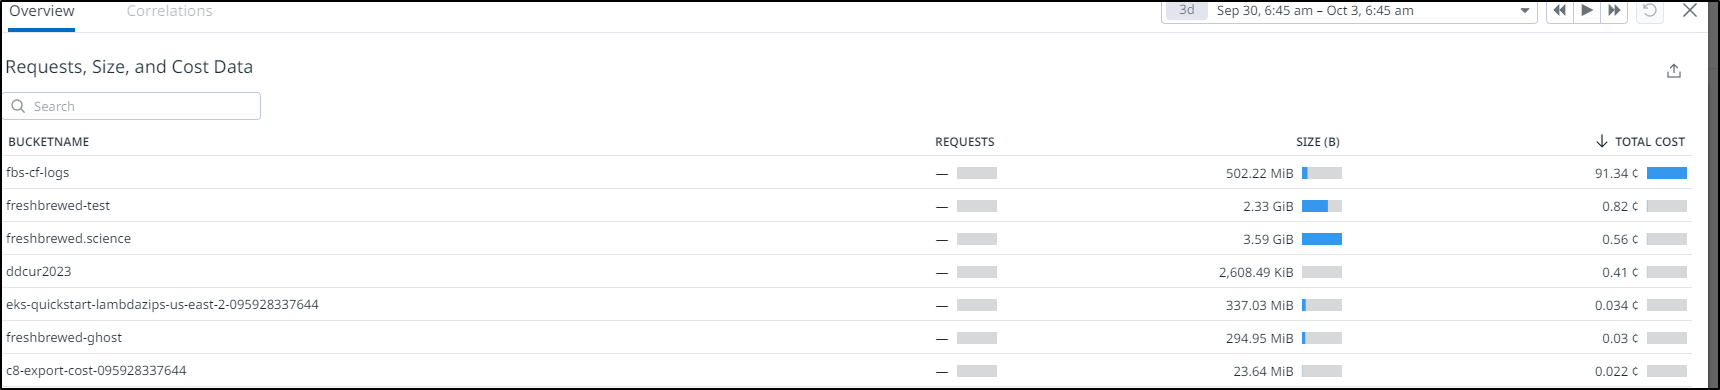Switch to the Correlations tab
This screenshot has height=390, width=1720.
pos(169,11)
